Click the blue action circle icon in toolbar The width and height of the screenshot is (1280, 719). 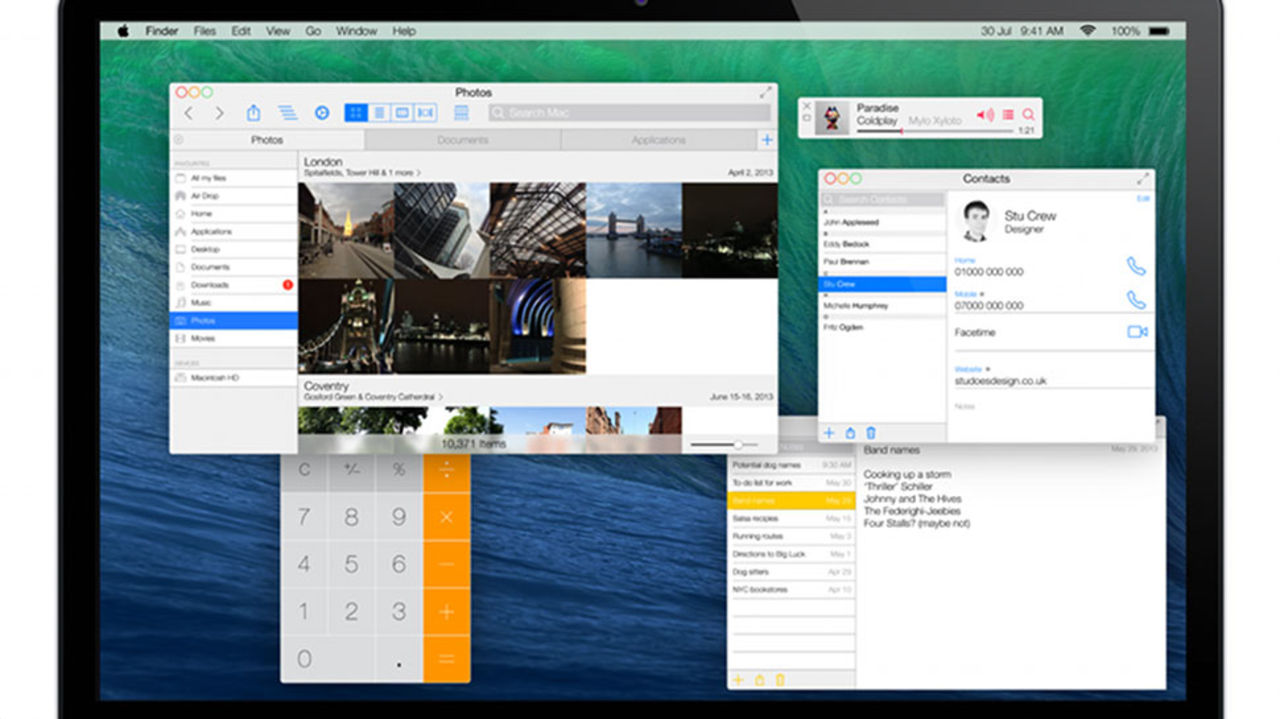322,112
